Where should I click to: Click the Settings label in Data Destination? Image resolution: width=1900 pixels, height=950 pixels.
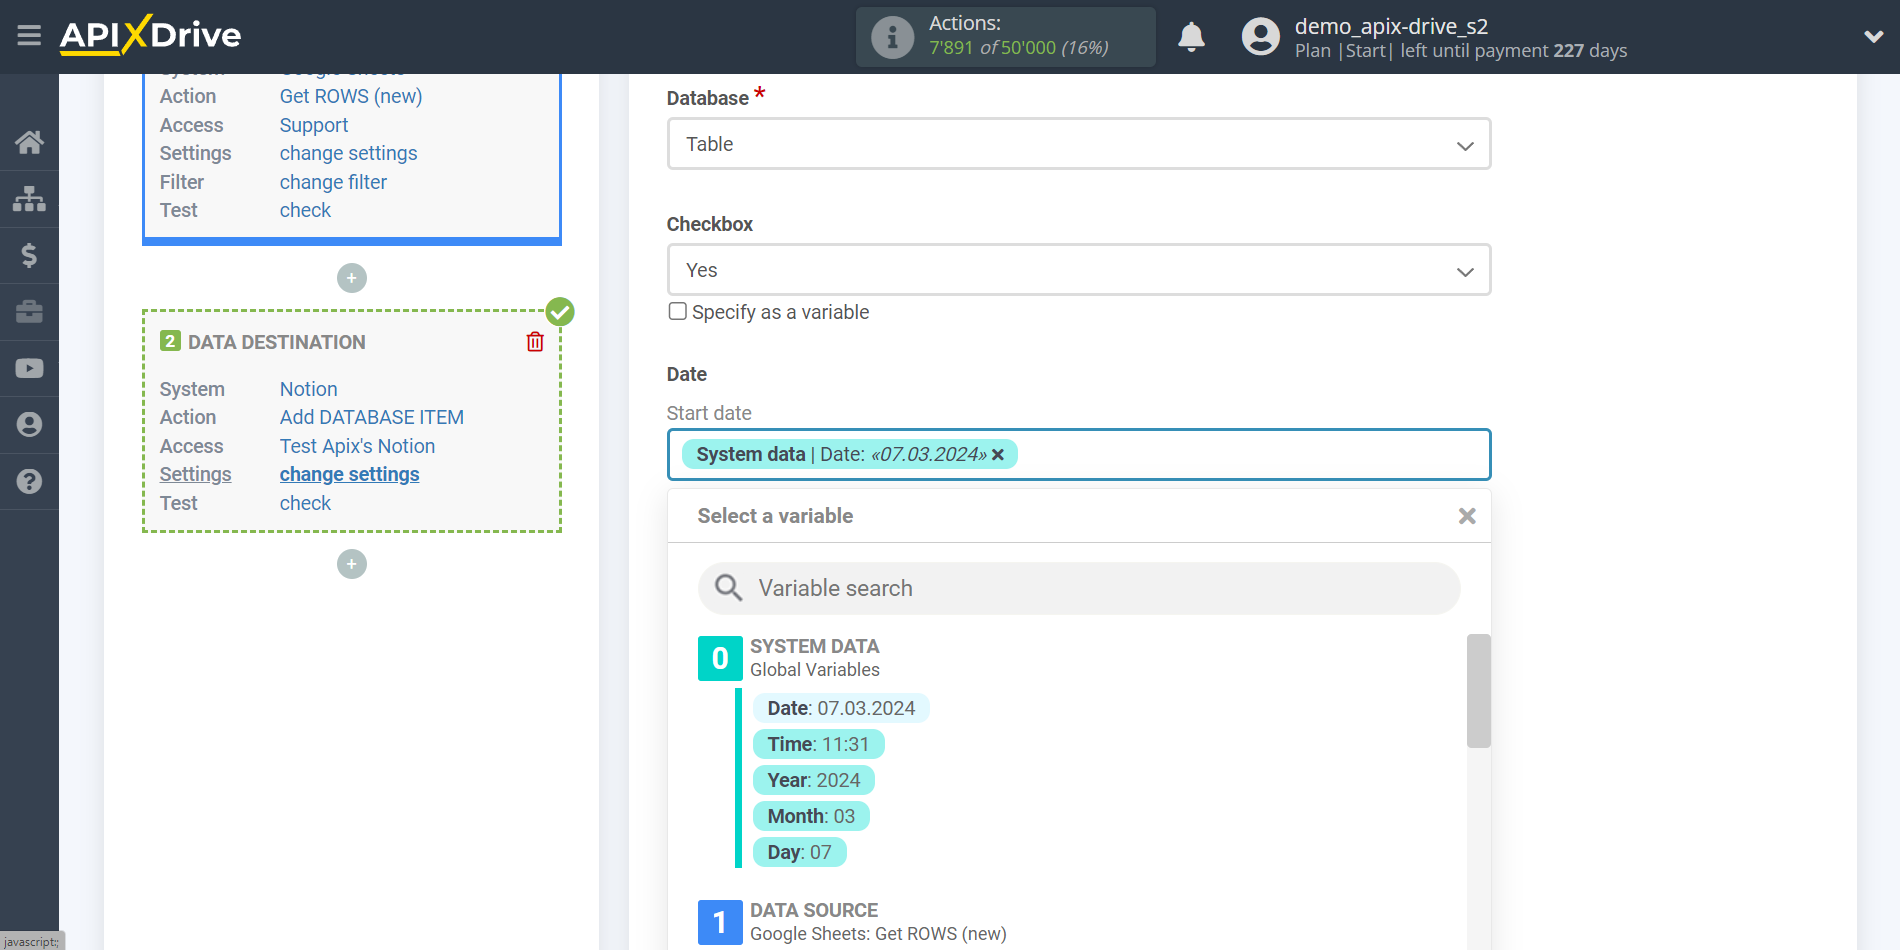click(195, 474)
